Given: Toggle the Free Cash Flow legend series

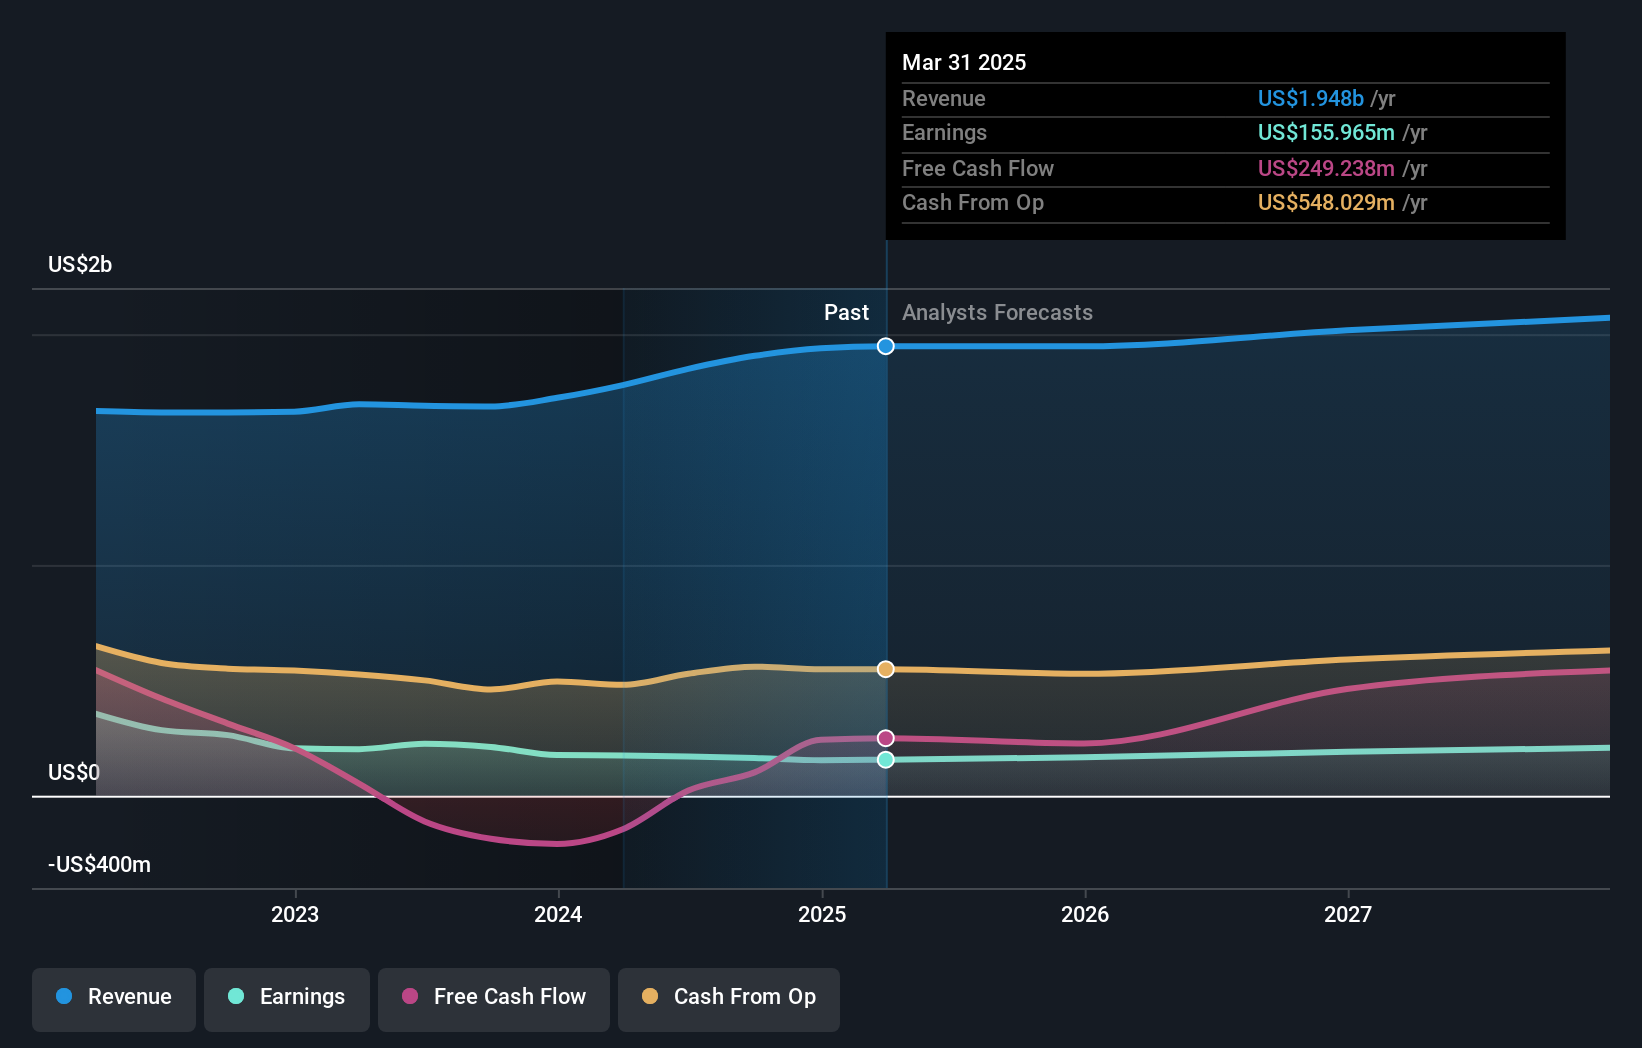Looking at the screenshot, I should click(494, 999).
